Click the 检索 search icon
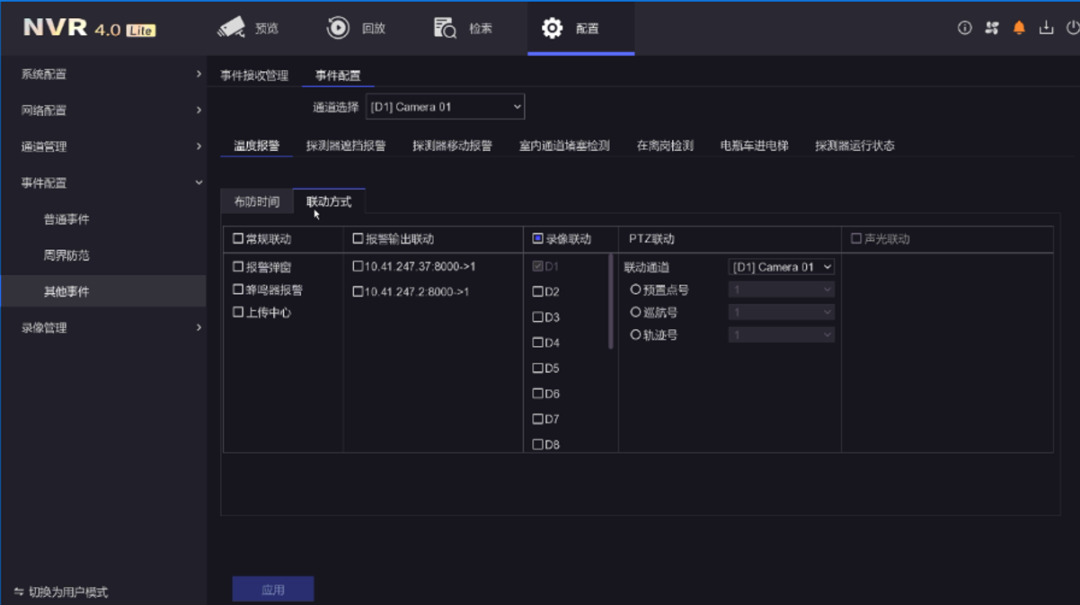 pos(445,28)
